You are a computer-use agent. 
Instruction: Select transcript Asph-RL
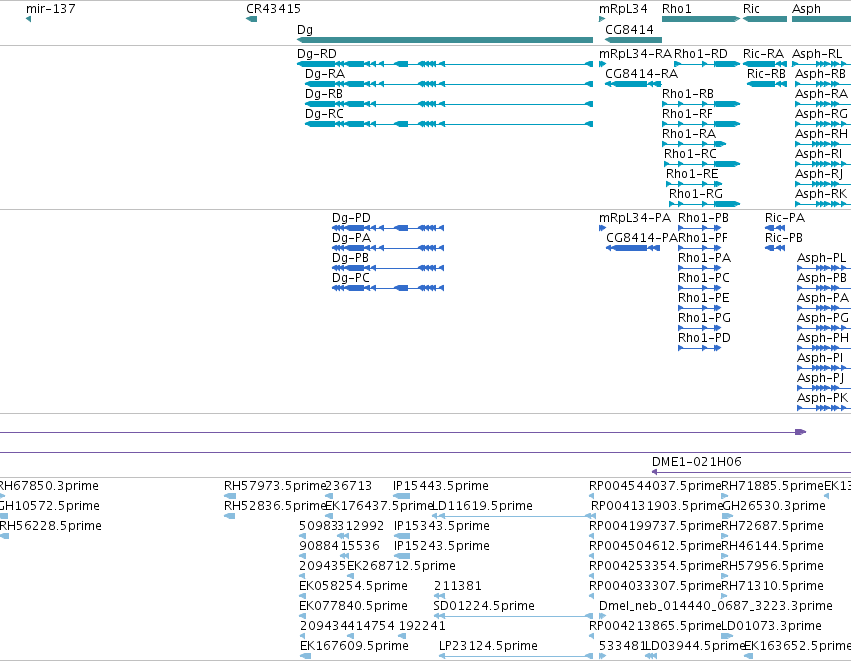[x=822, y=64]
